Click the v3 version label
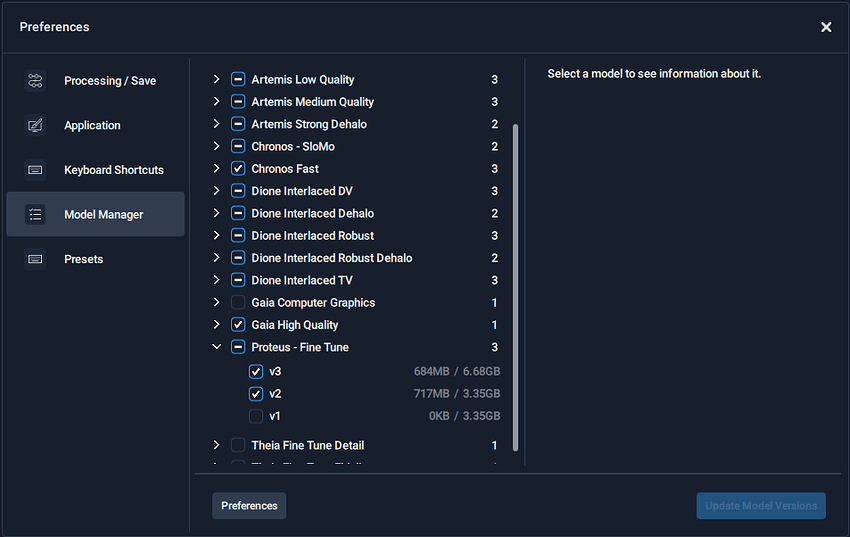The width and height of the screenshot is (850, 537). coord(275,372)
